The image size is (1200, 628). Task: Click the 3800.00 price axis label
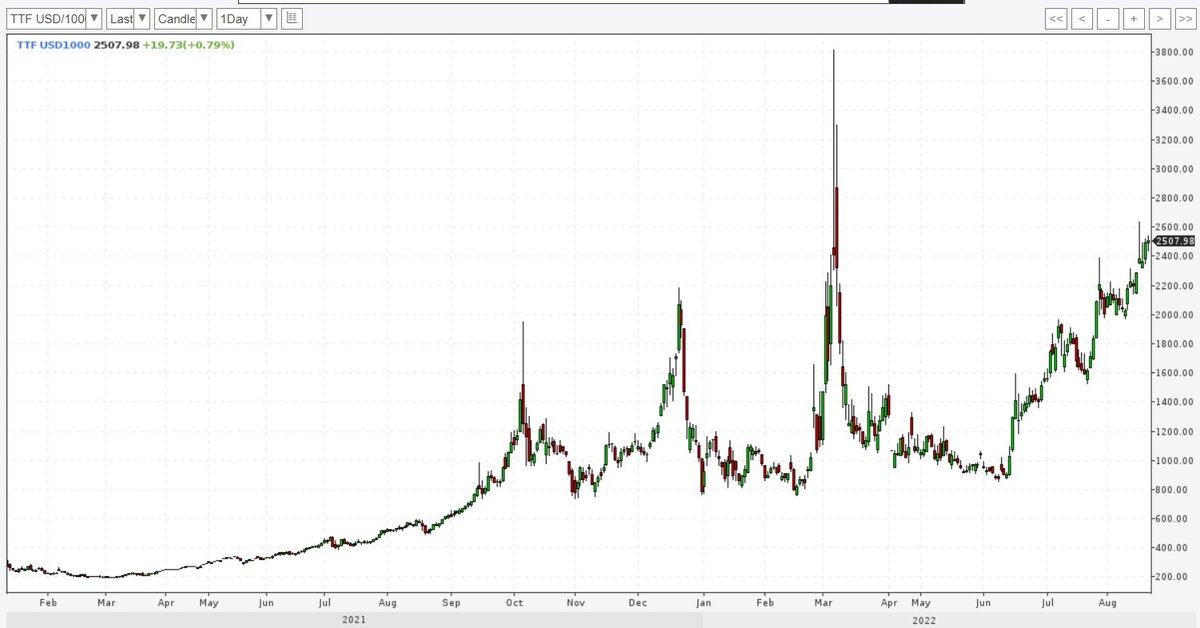pos(1174,52)
